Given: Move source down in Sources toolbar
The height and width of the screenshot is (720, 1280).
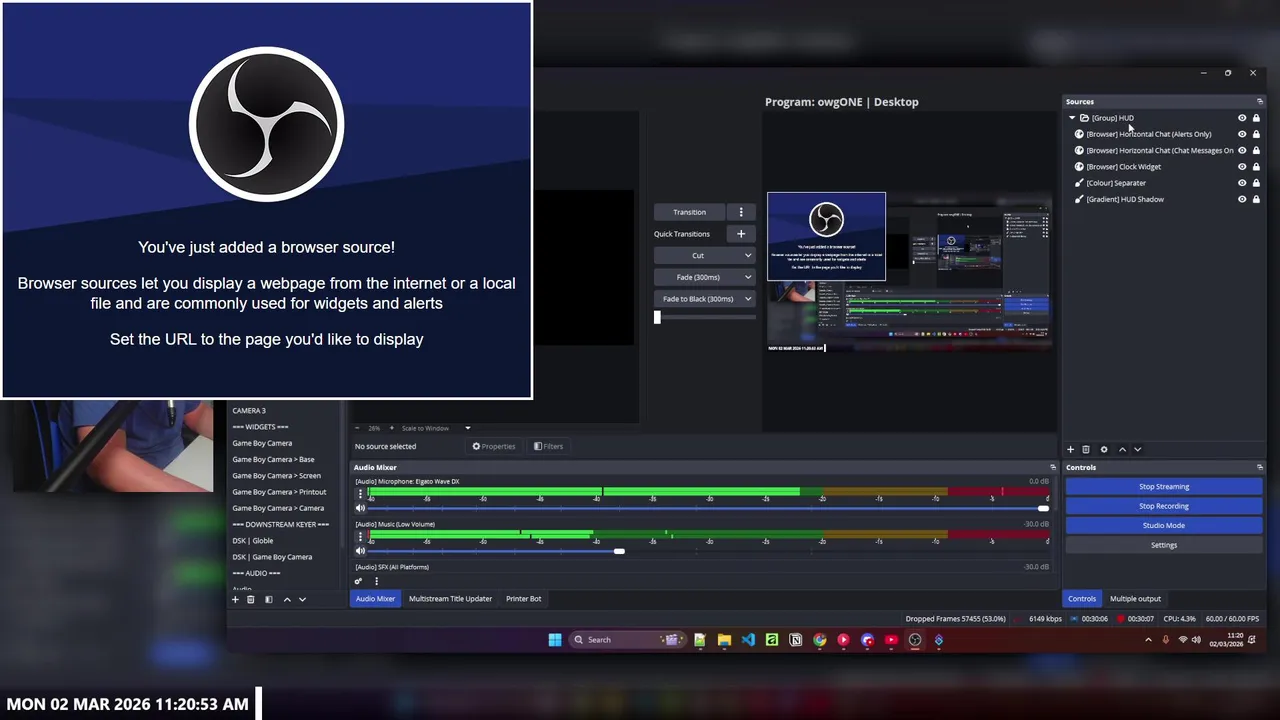Looking at the screenshot, I should click(1137, 450).
